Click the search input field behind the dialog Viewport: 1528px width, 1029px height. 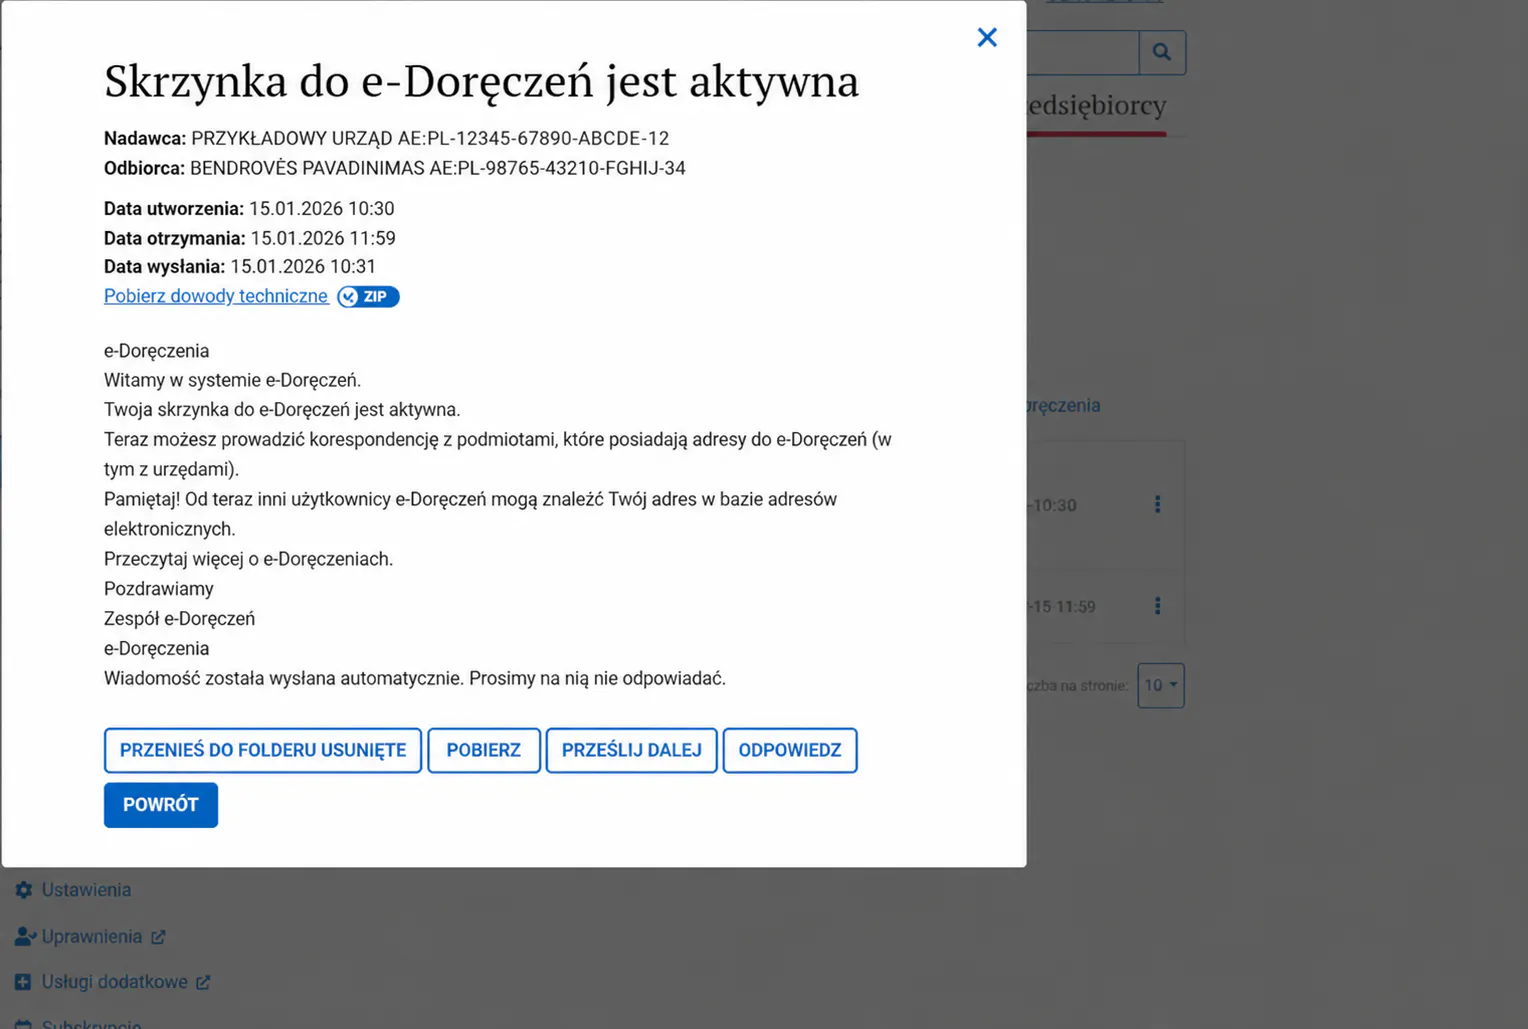[x=1083, y=52]
